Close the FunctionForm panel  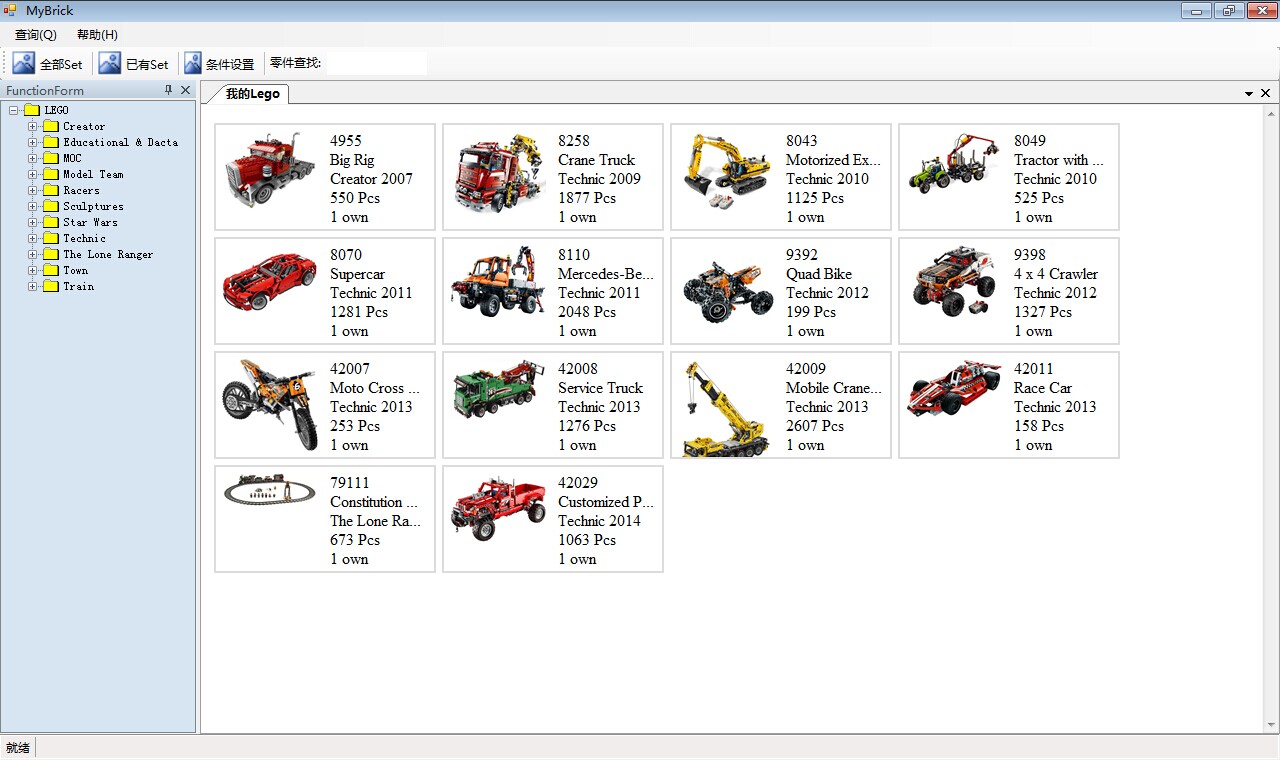(185, 90)
